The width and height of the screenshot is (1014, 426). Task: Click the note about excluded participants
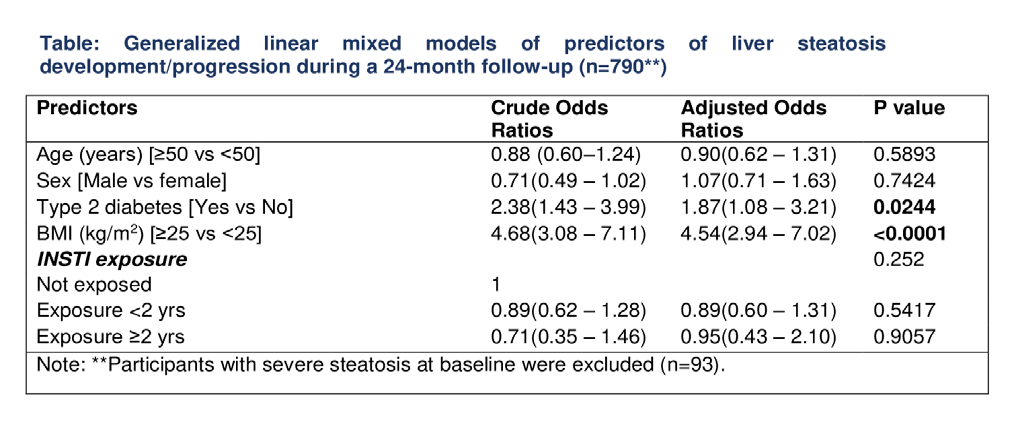coord(381,365)
